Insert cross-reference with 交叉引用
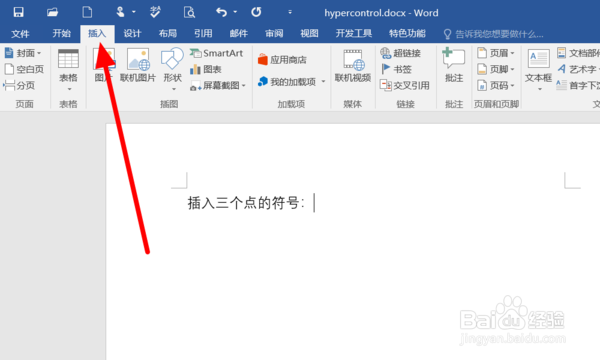Screen dimensions: 600x360 pyautogui.click(x=405, y=85)
